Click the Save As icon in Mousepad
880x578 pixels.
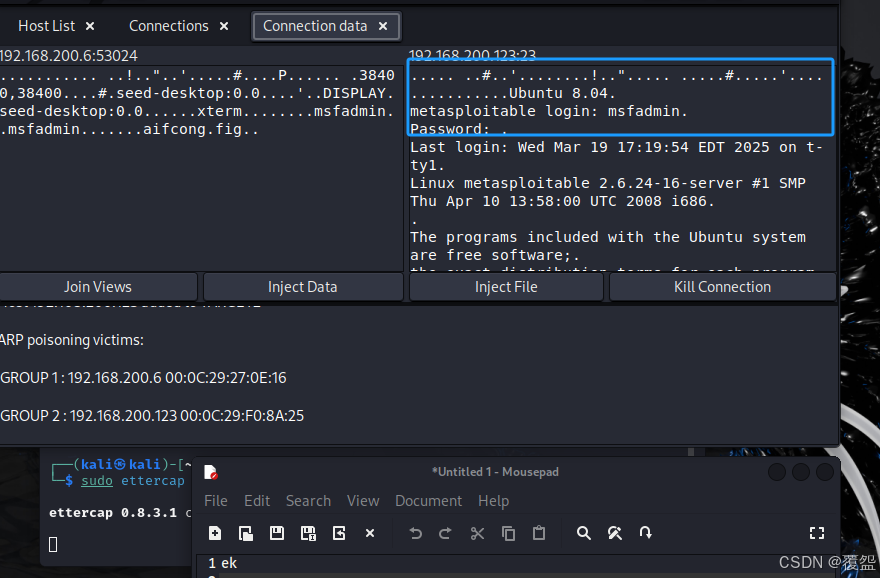point(308,533)
